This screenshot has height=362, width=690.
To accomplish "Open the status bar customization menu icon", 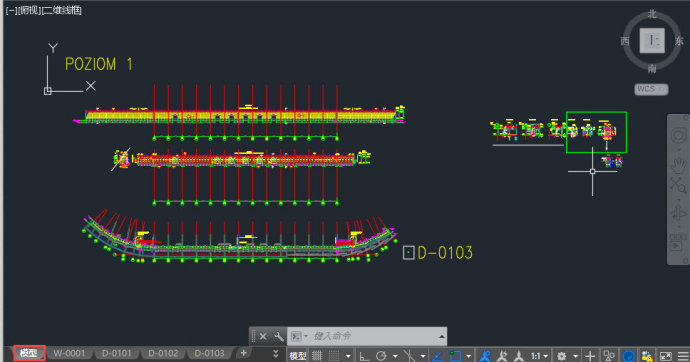I will [x=683, y=355].
